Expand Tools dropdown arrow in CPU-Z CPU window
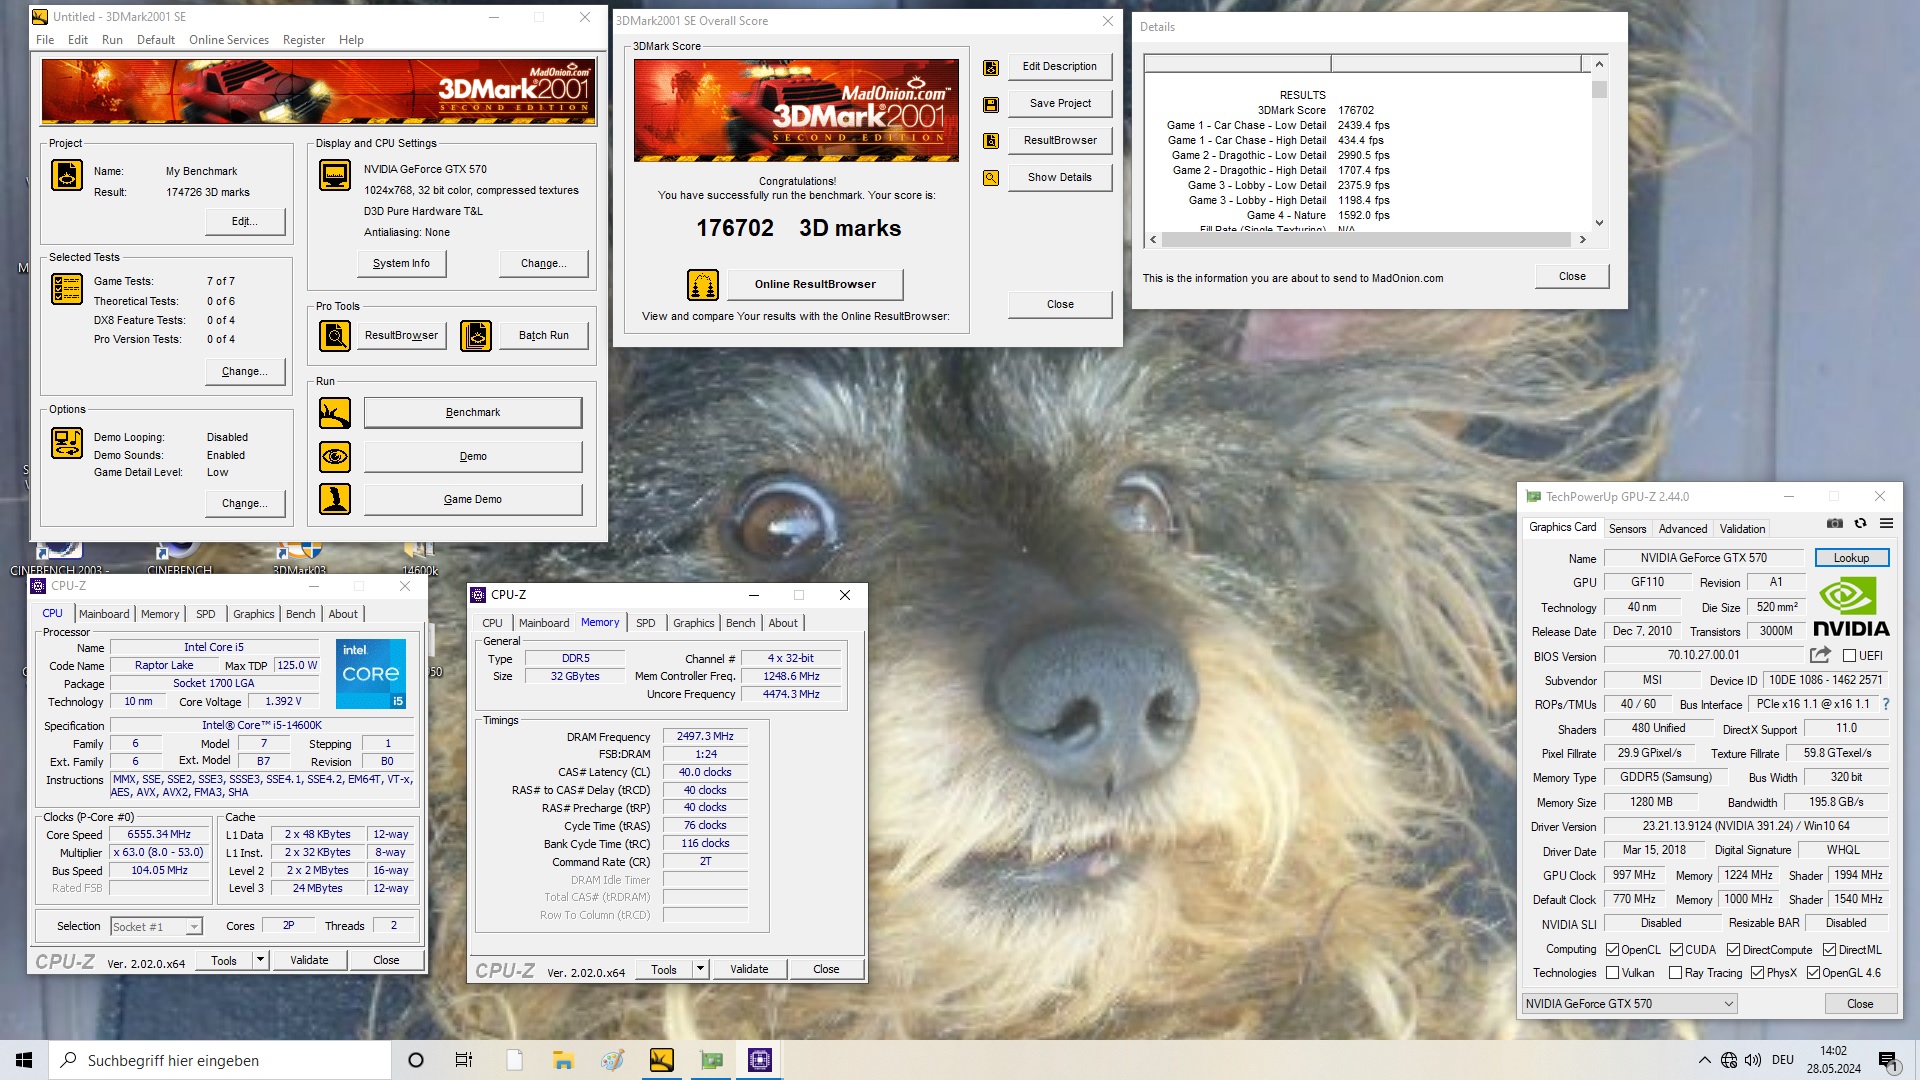The image size is (1920, 1080). tap(260, 960)
